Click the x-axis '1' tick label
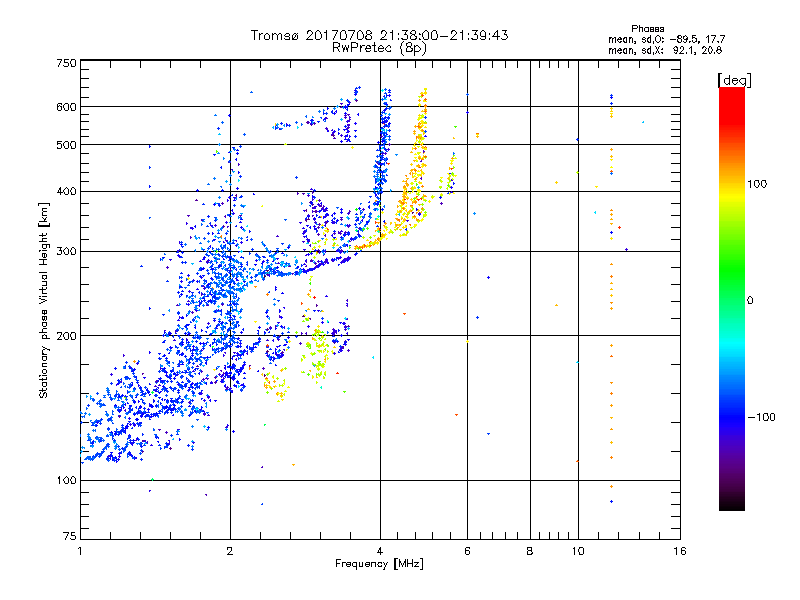The image size is (800, 600). (x=80, y=551)
